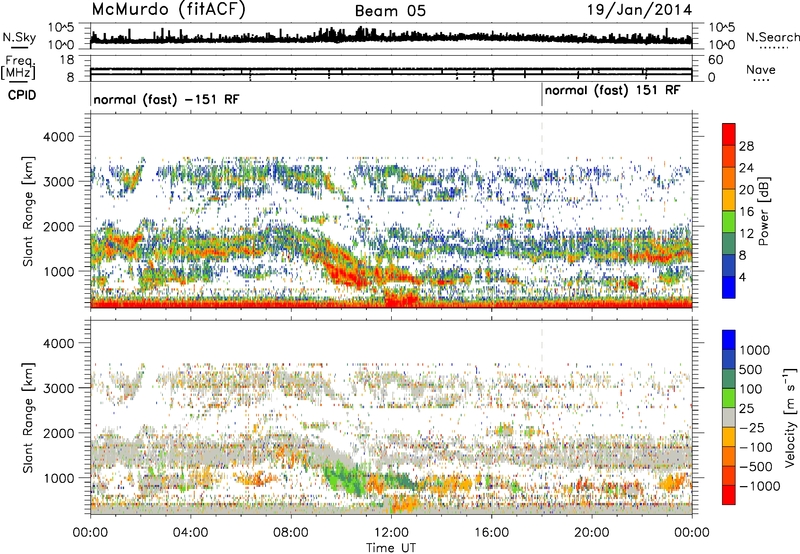Click '4000' on the power panel axis
The height and width of the screenshot is (554, 800).
point(59,137)
